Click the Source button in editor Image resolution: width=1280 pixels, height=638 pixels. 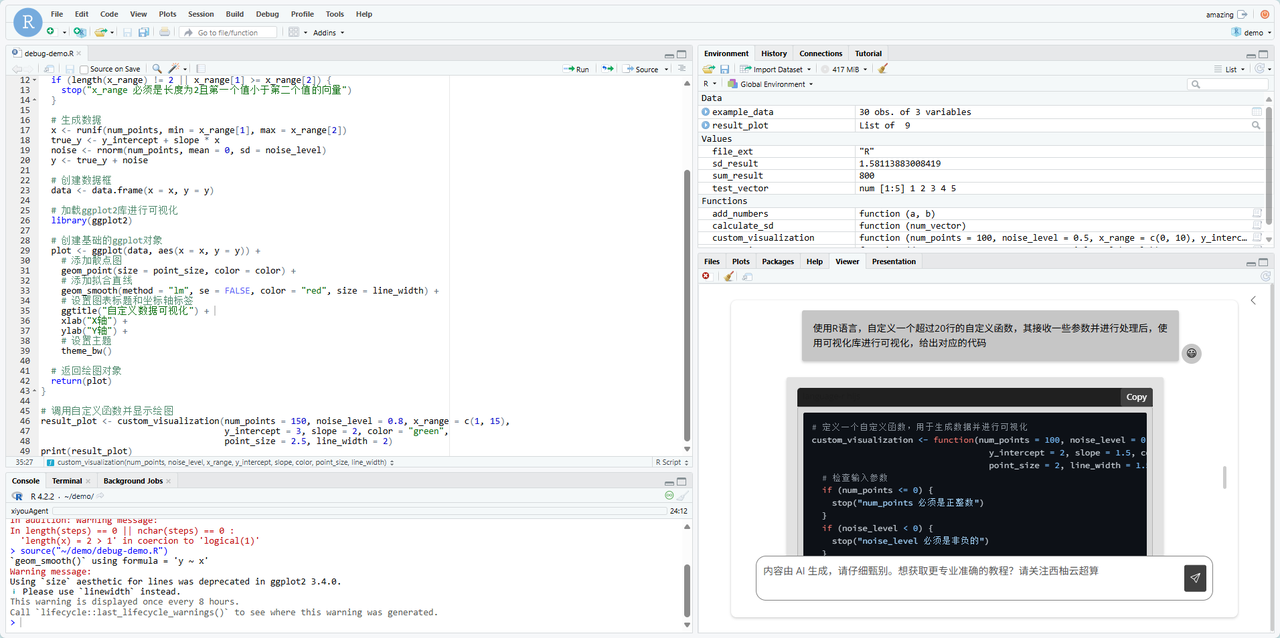640,69
